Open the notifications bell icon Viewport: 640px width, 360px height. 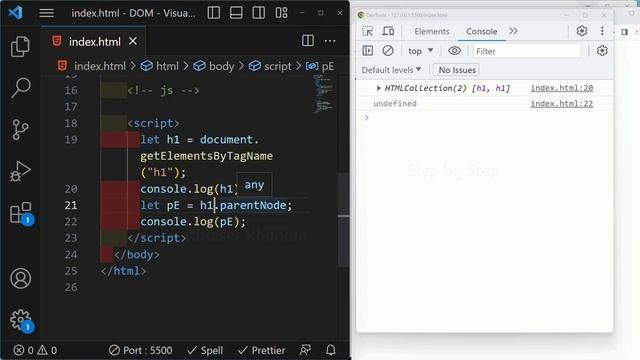click(331, 350)
